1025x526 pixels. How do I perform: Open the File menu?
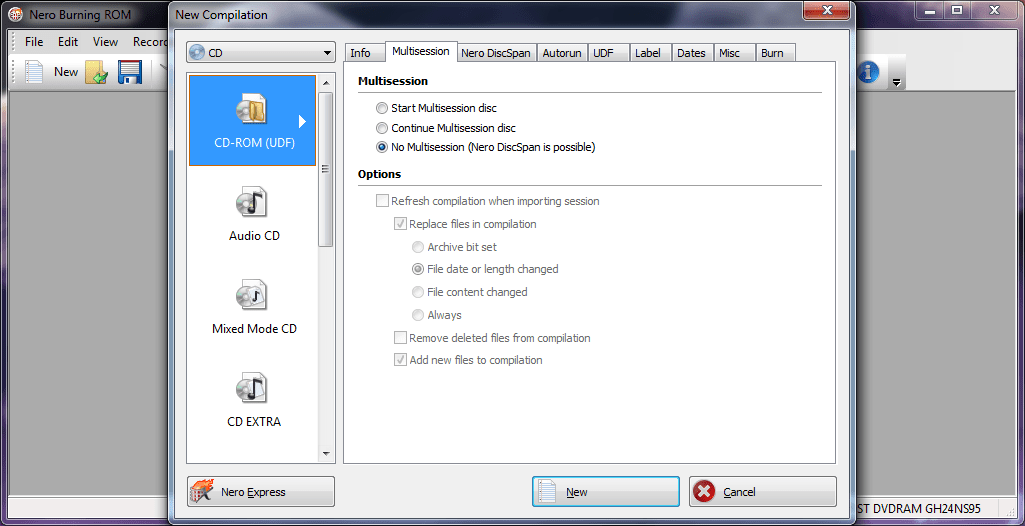[34, 42]
